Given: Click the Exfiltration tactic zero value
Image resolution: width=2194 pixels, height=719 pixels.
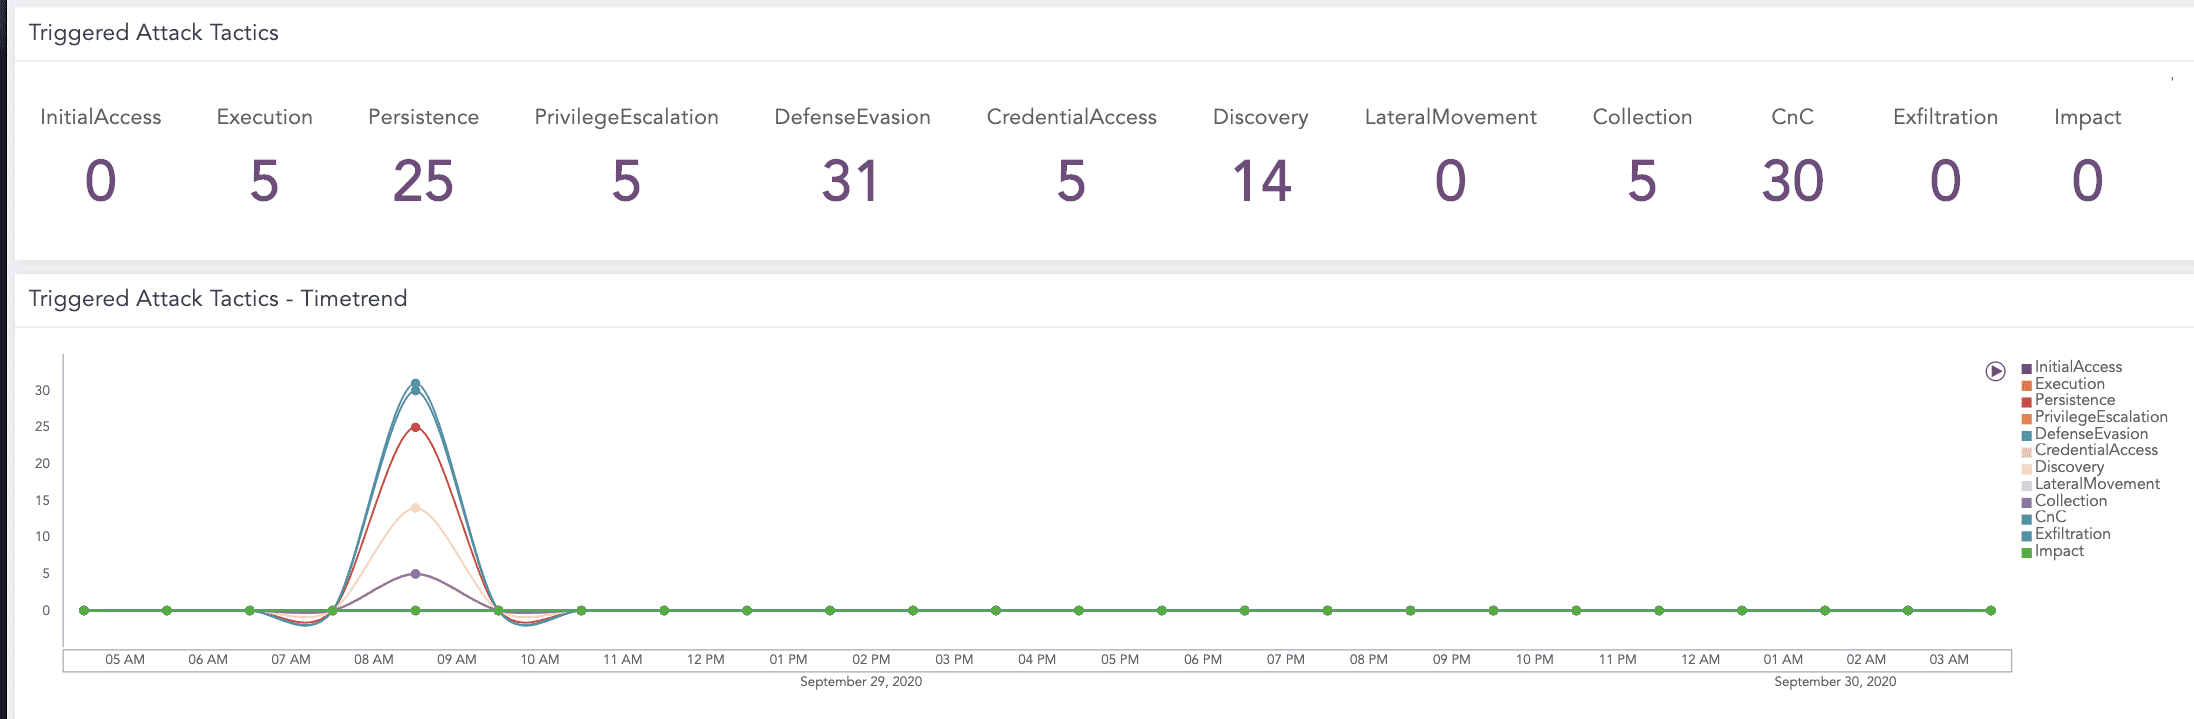Looking at the screenshot, I should pyautogui.click(x=1945, y=181).
